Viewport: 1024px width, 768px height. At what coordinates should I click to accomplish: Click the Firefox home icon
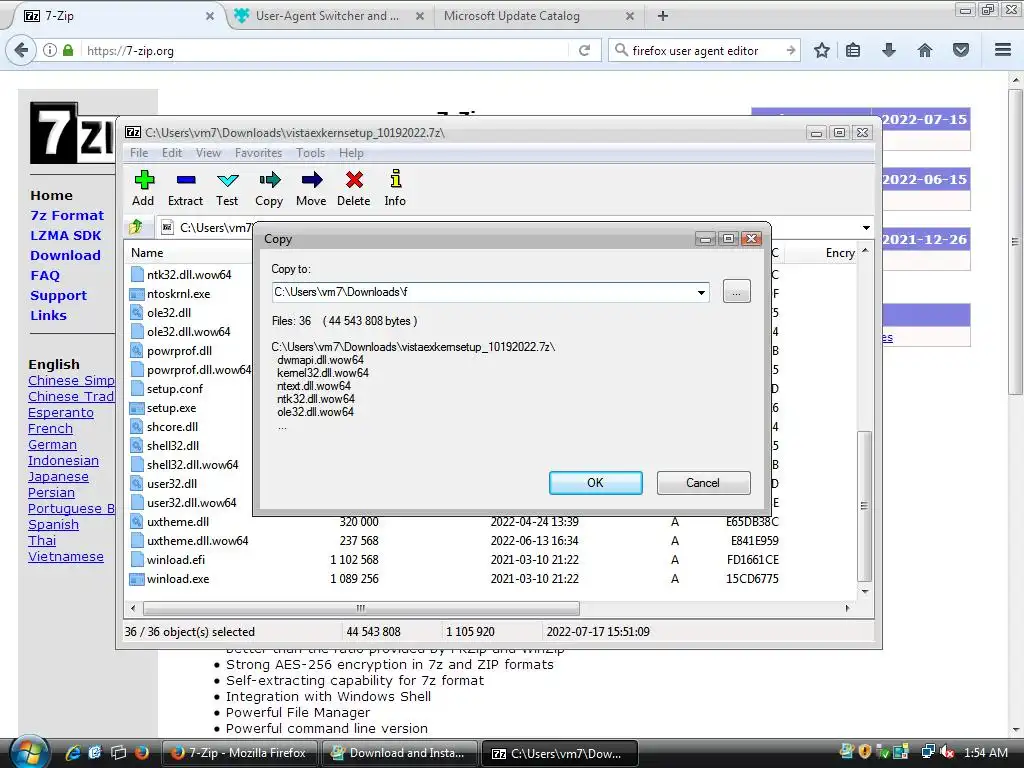pyautogui.click(x=925, y=50)
